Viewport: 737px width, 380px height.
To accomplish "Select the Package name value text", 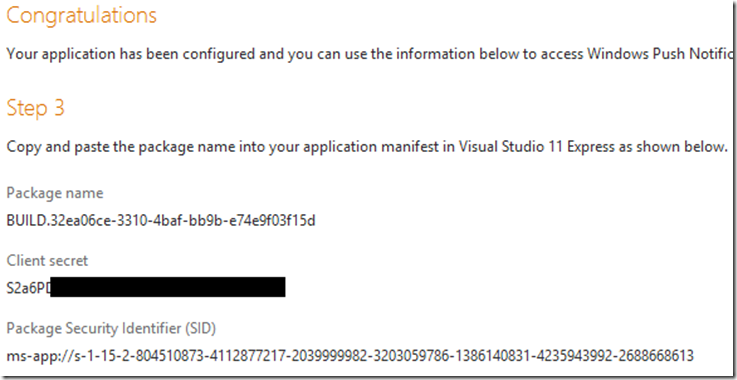I will pyautogui.click(x=161, y=220).
